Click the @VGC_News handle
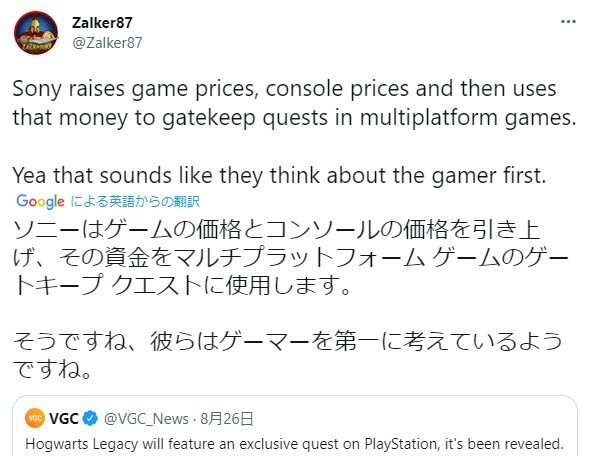Viewport: 594px width, 456px height. click(x=146, y=419)
